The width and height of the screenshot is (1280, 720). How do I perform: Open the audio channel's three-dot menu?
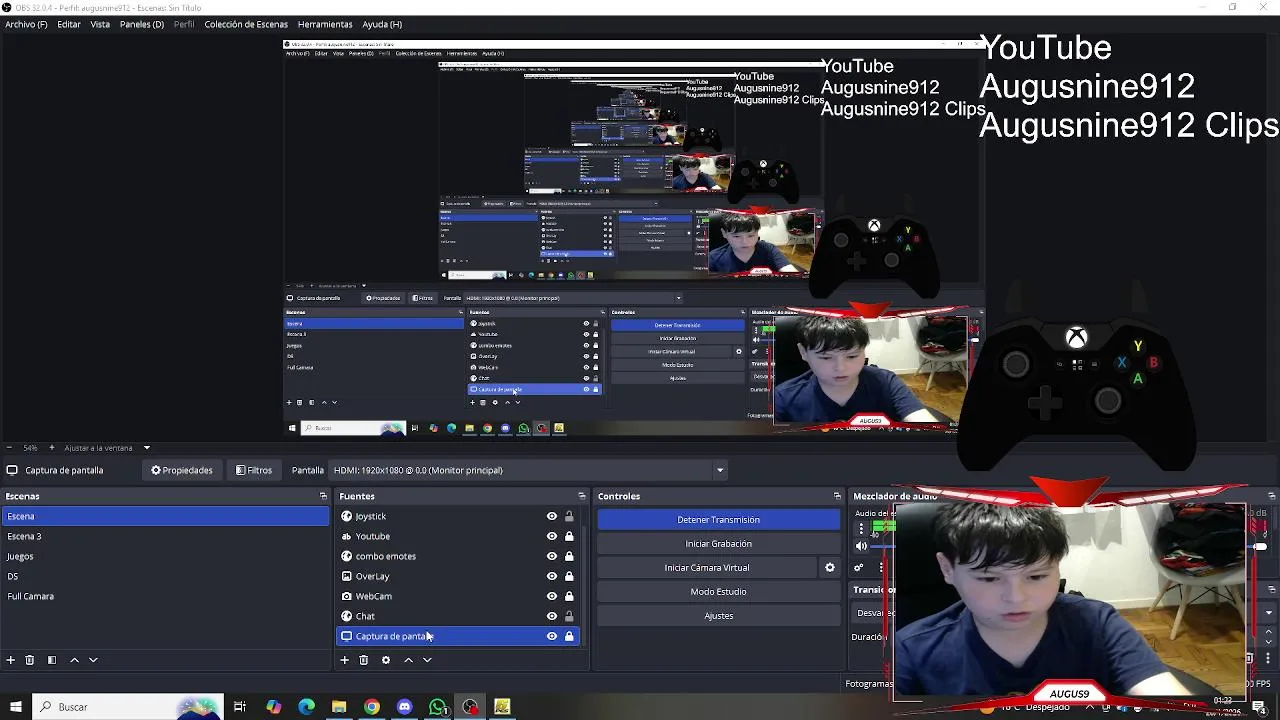click(861, 529)
